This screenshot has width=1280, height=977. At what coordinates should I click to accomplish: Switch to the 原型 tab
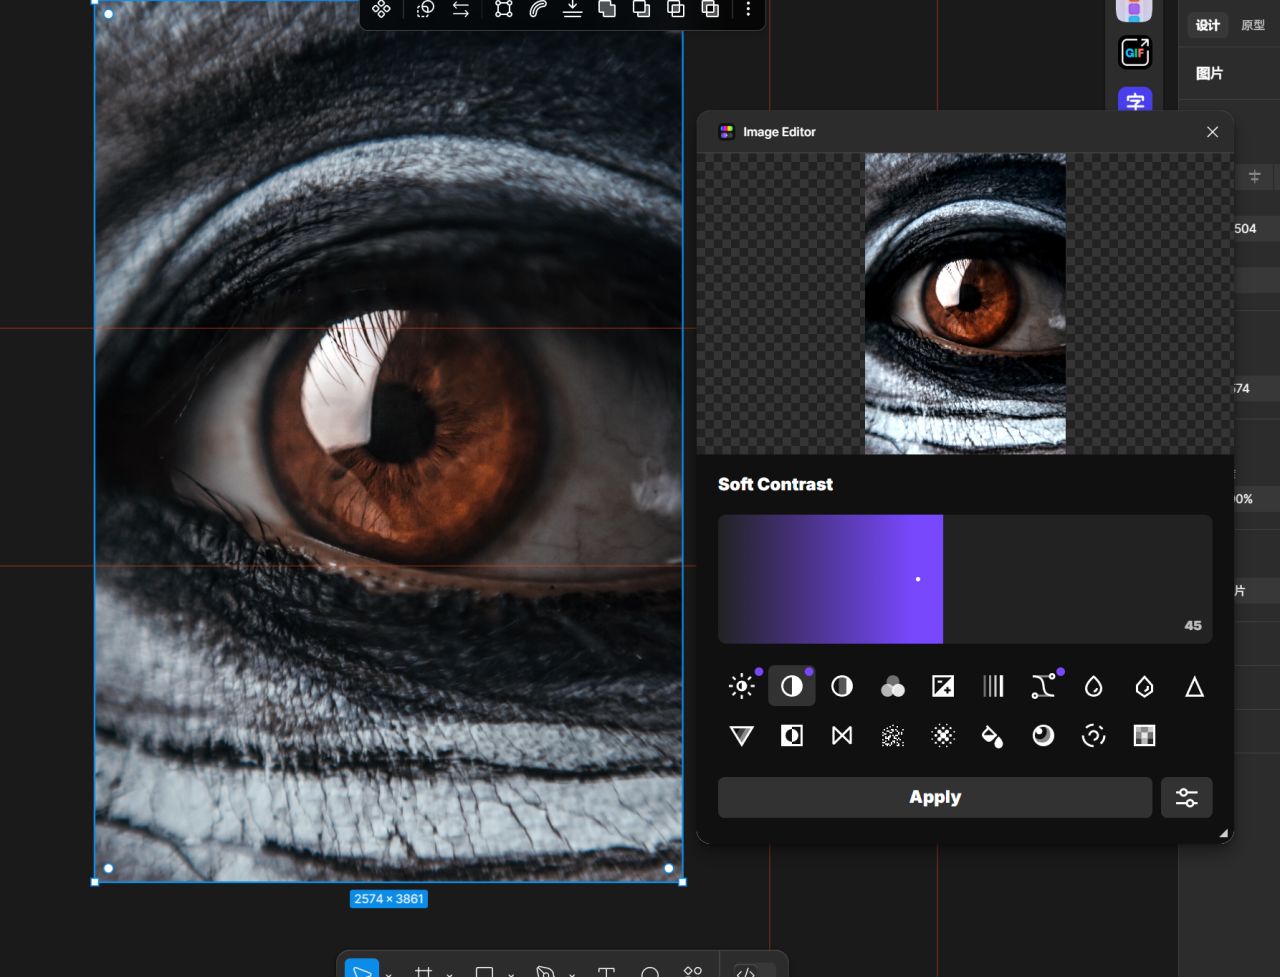(1253, 25)
